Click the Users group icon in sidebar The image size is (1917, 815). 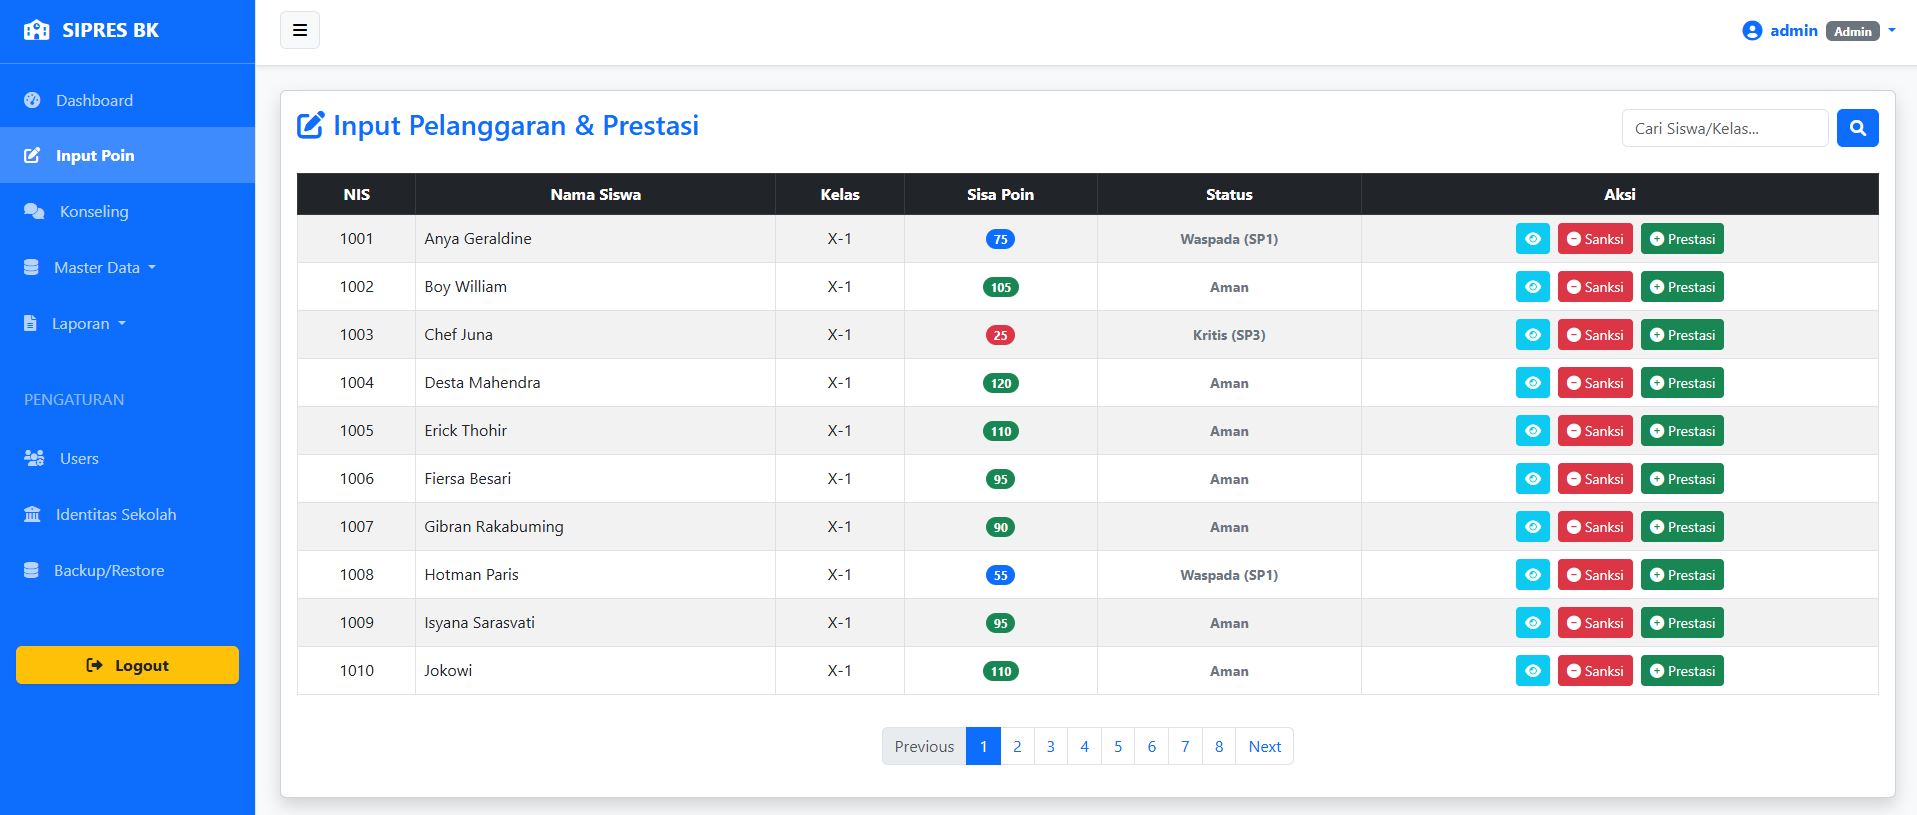34,458
